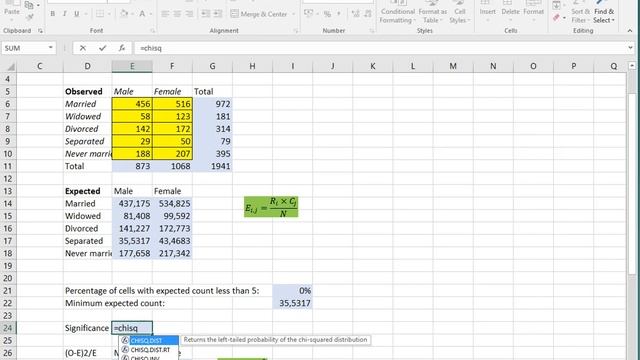Click the Observed header cell

tap(87, 91)
